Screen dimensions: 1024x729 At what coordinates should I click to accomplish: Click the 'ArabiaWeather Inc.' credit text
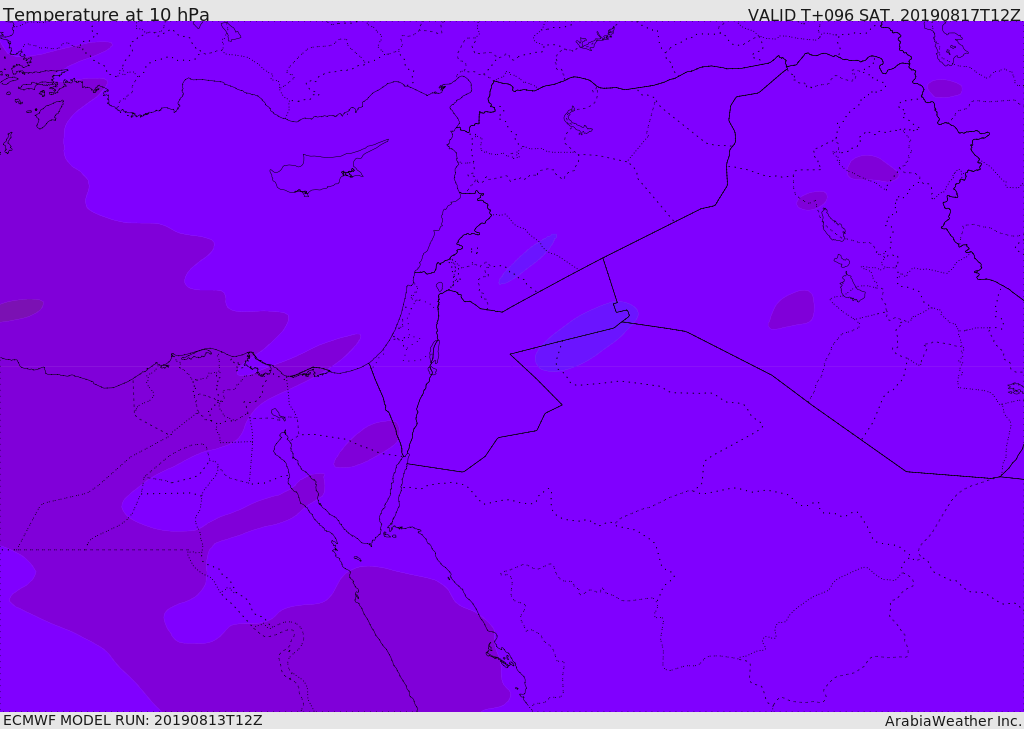pyautogui.click(x=953, y=721)
